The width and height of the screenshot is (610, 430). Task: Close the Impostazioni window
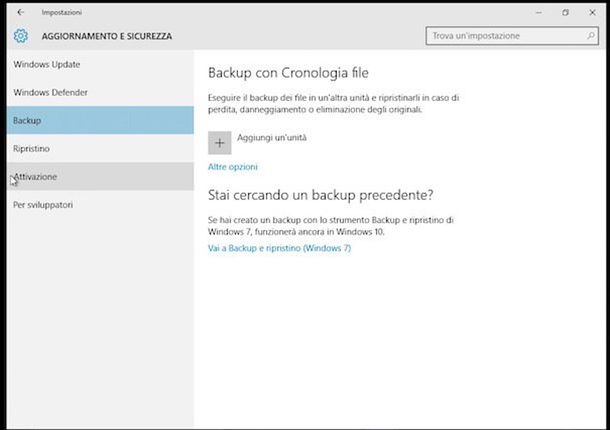(x=592, y=12)
